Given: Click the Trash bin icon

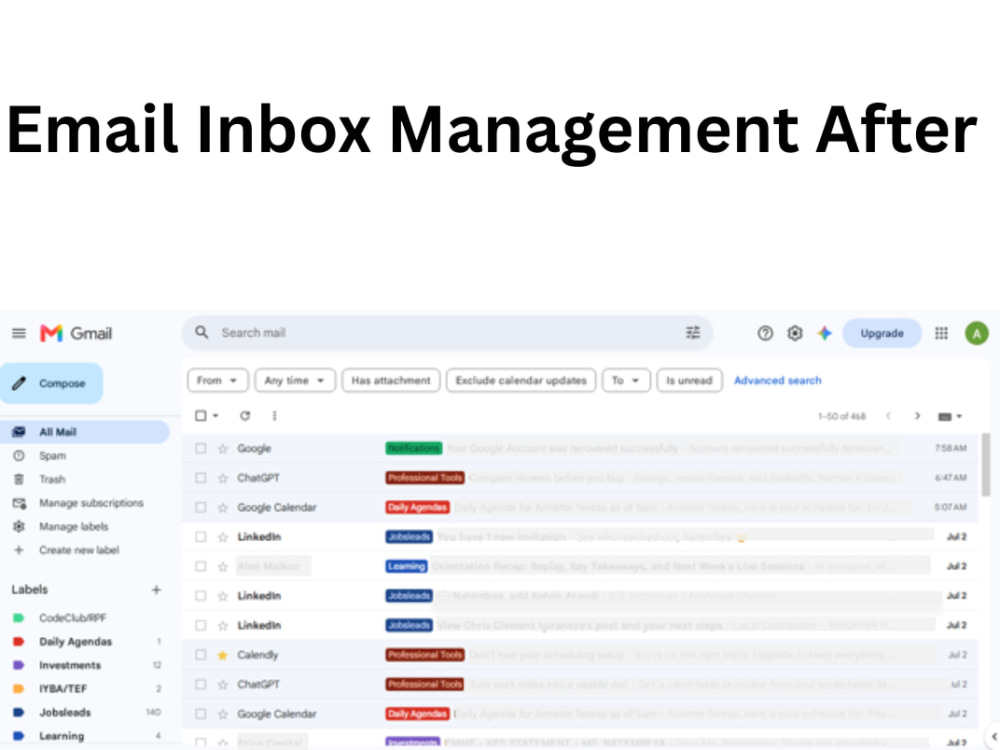Looking at the screenshot, I should (x=19, y=479).
